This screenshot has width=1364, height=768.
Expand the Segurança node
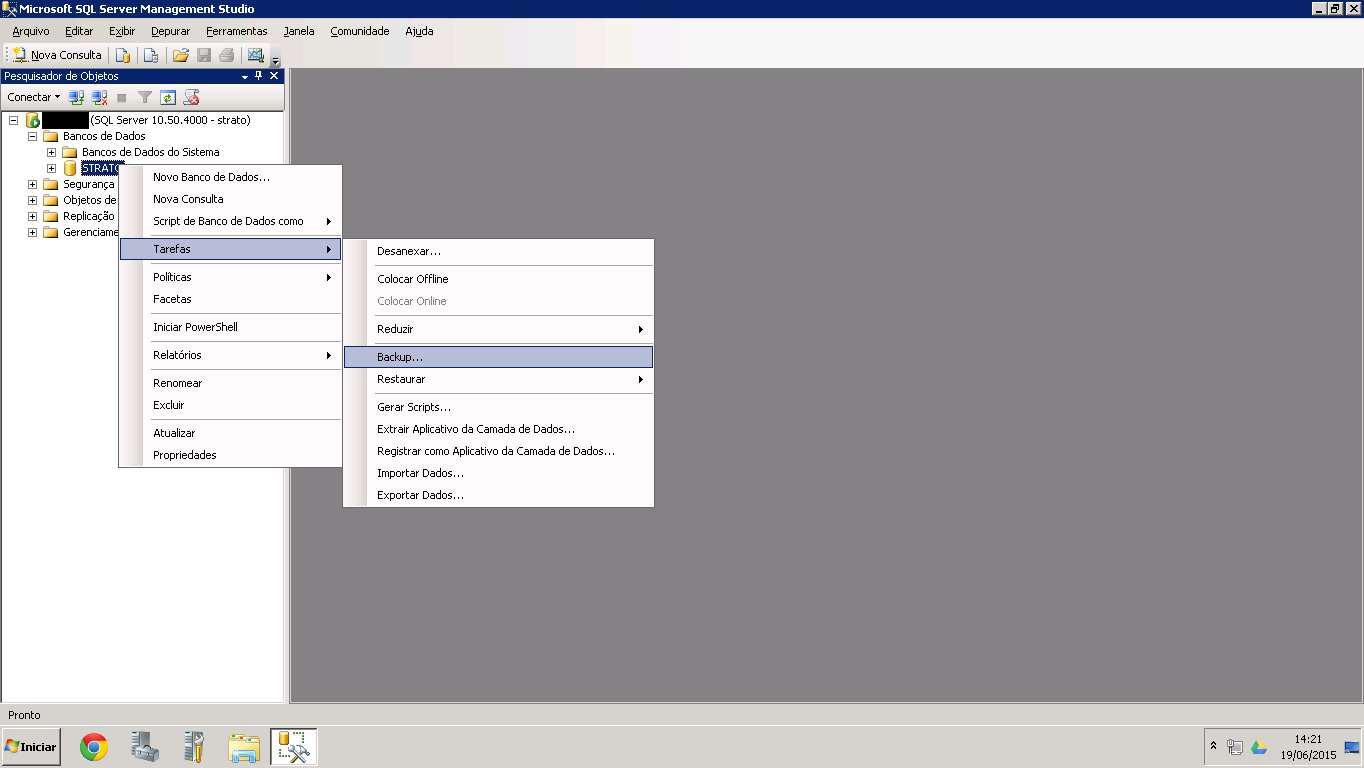pyautogui.click(x=33, y=184)
